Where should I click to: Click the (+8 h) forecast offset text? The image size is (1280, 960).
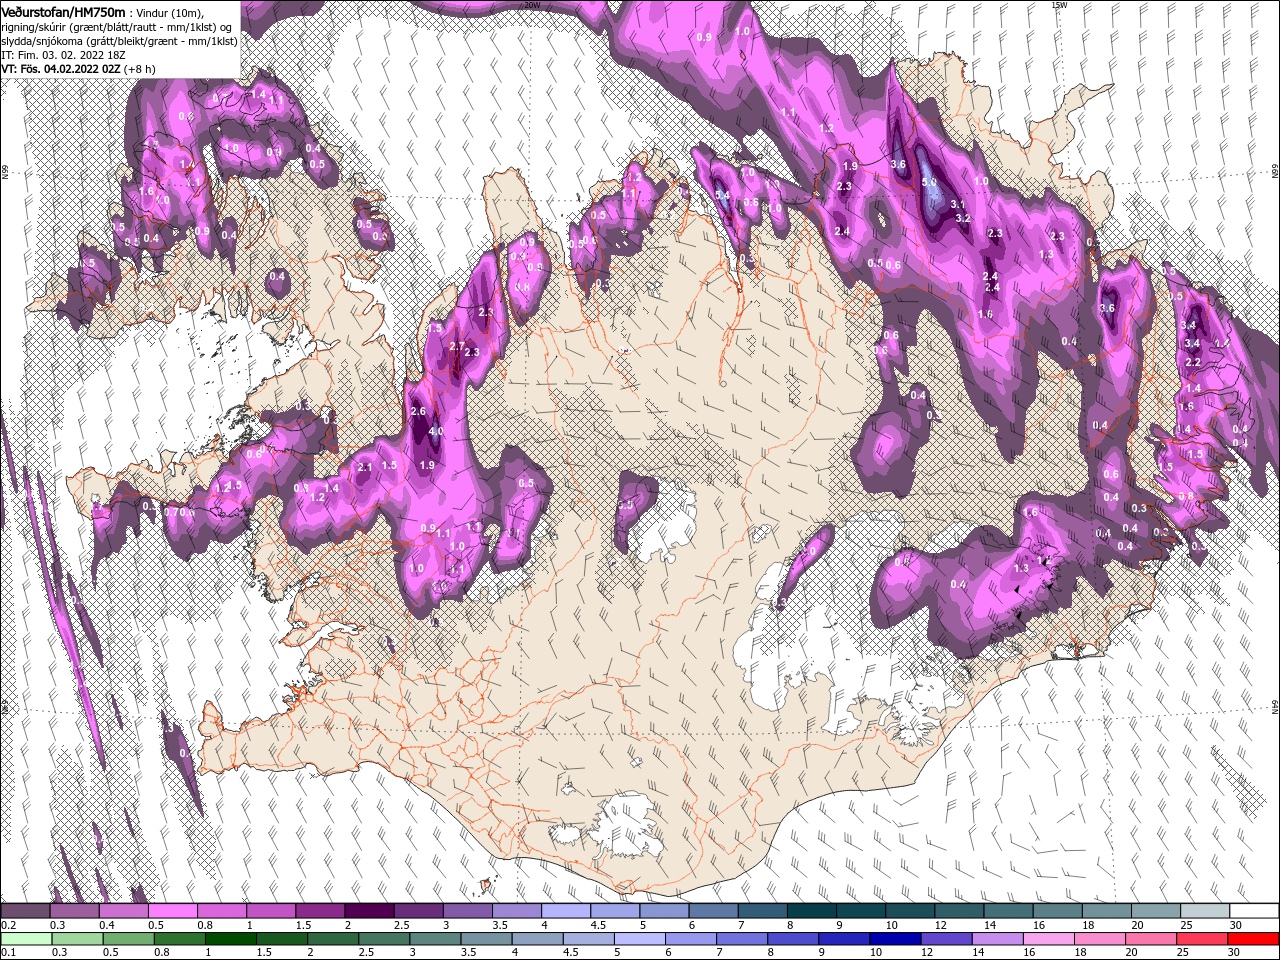(139, 69)
